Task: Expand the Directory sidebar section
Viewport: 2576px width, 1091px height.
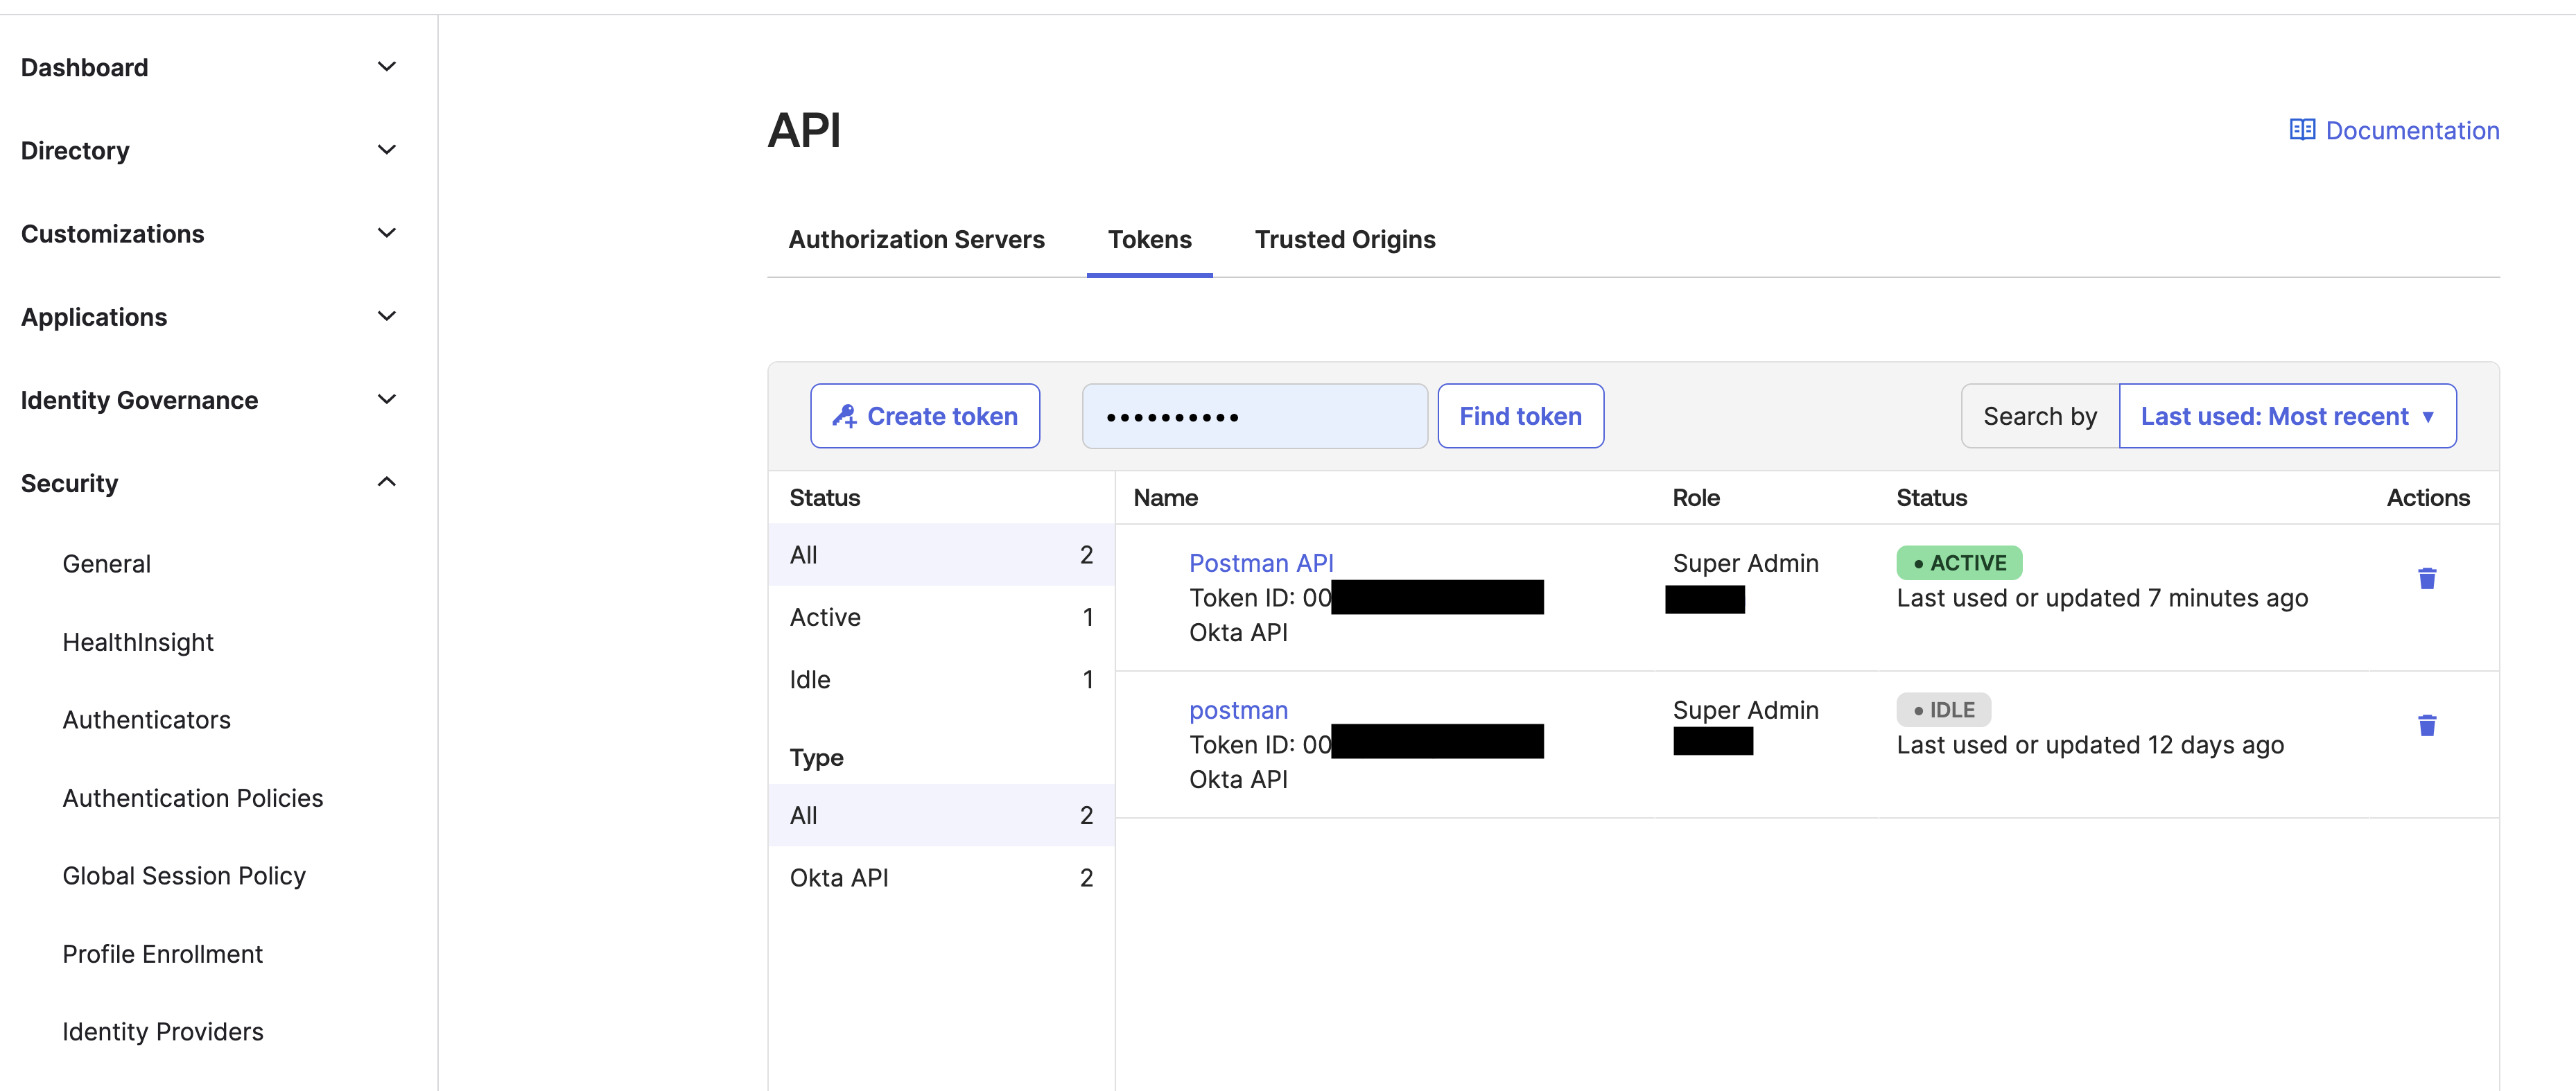Action: click(x=386, y=150)
